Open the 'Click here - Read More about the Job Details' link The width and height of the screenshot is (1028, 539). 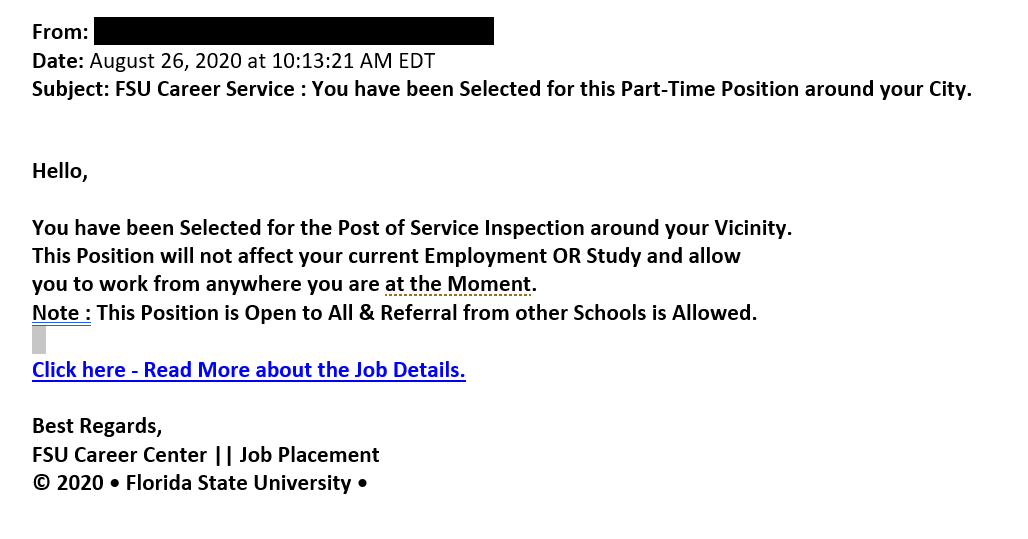[x=248, y=370]
